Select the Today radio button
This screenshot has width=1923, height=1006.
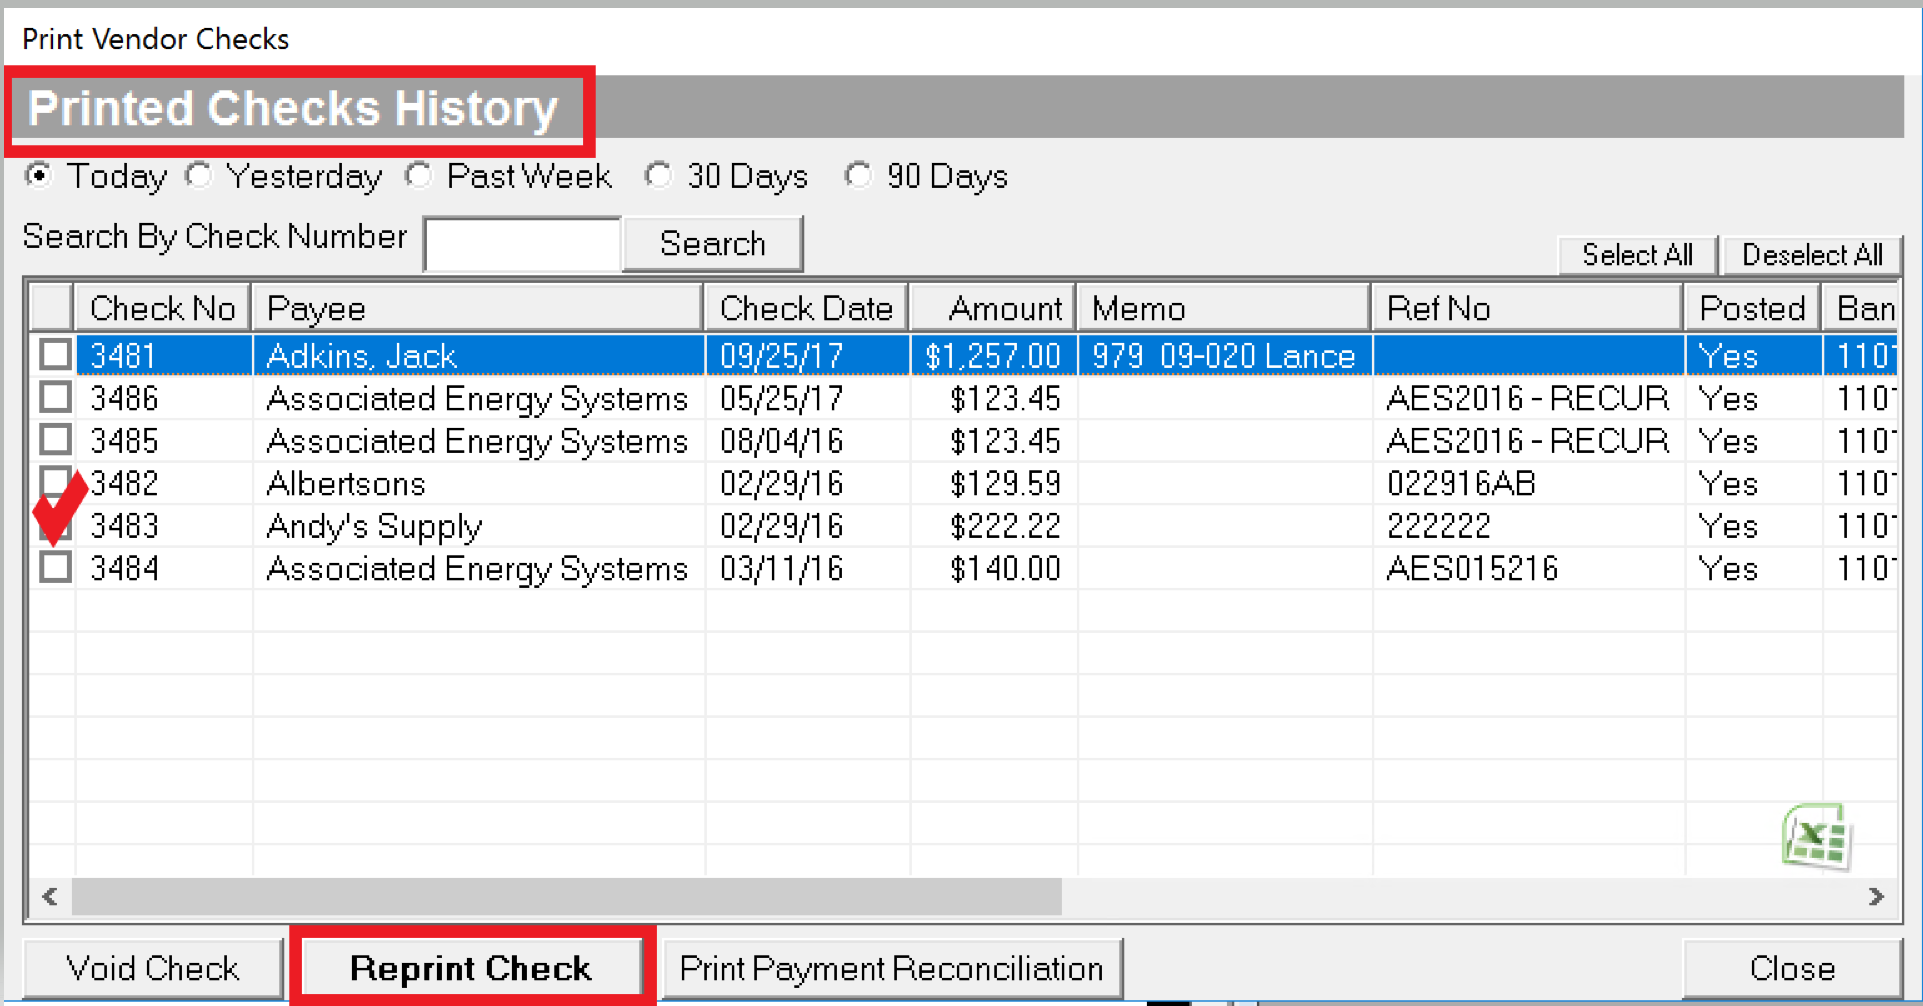click(x=38, y=175)
